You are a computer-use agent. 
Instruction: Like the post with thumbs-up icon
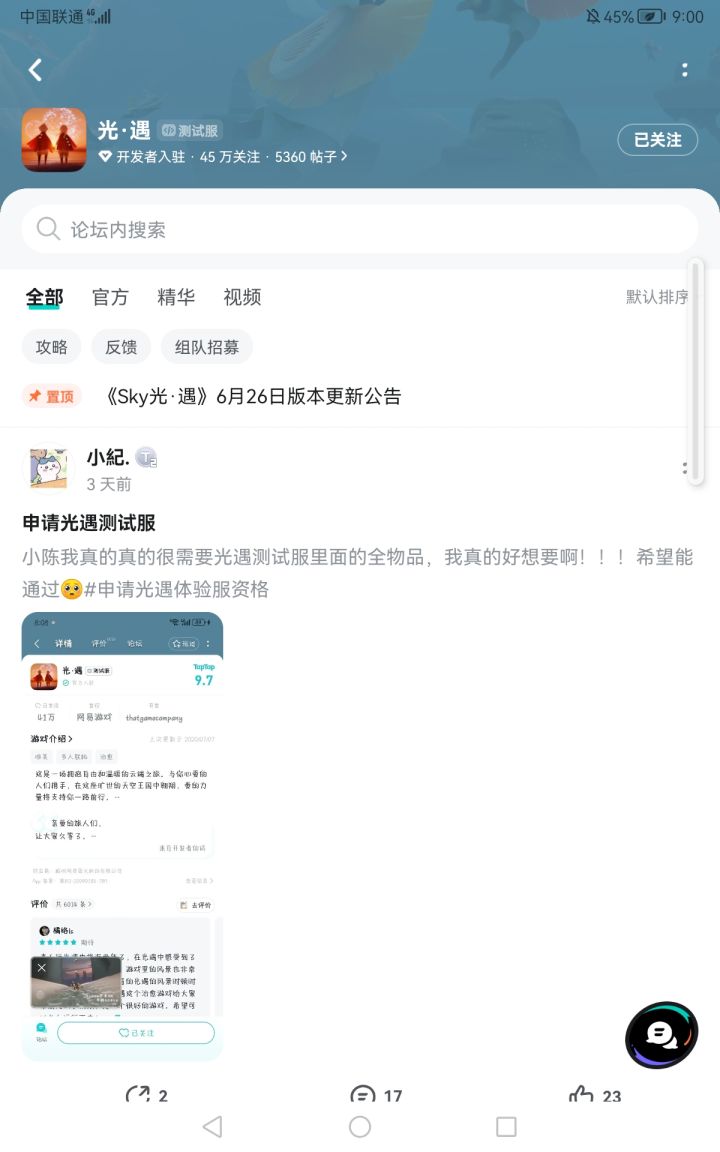[x=595, y=1095]
